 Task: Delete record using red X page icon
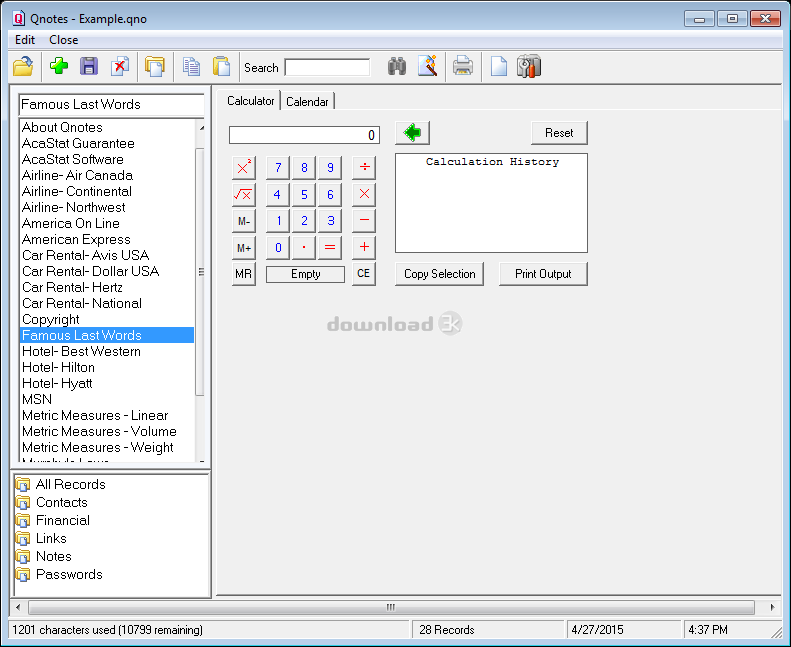pyautogui.click(x=119, y=67)
